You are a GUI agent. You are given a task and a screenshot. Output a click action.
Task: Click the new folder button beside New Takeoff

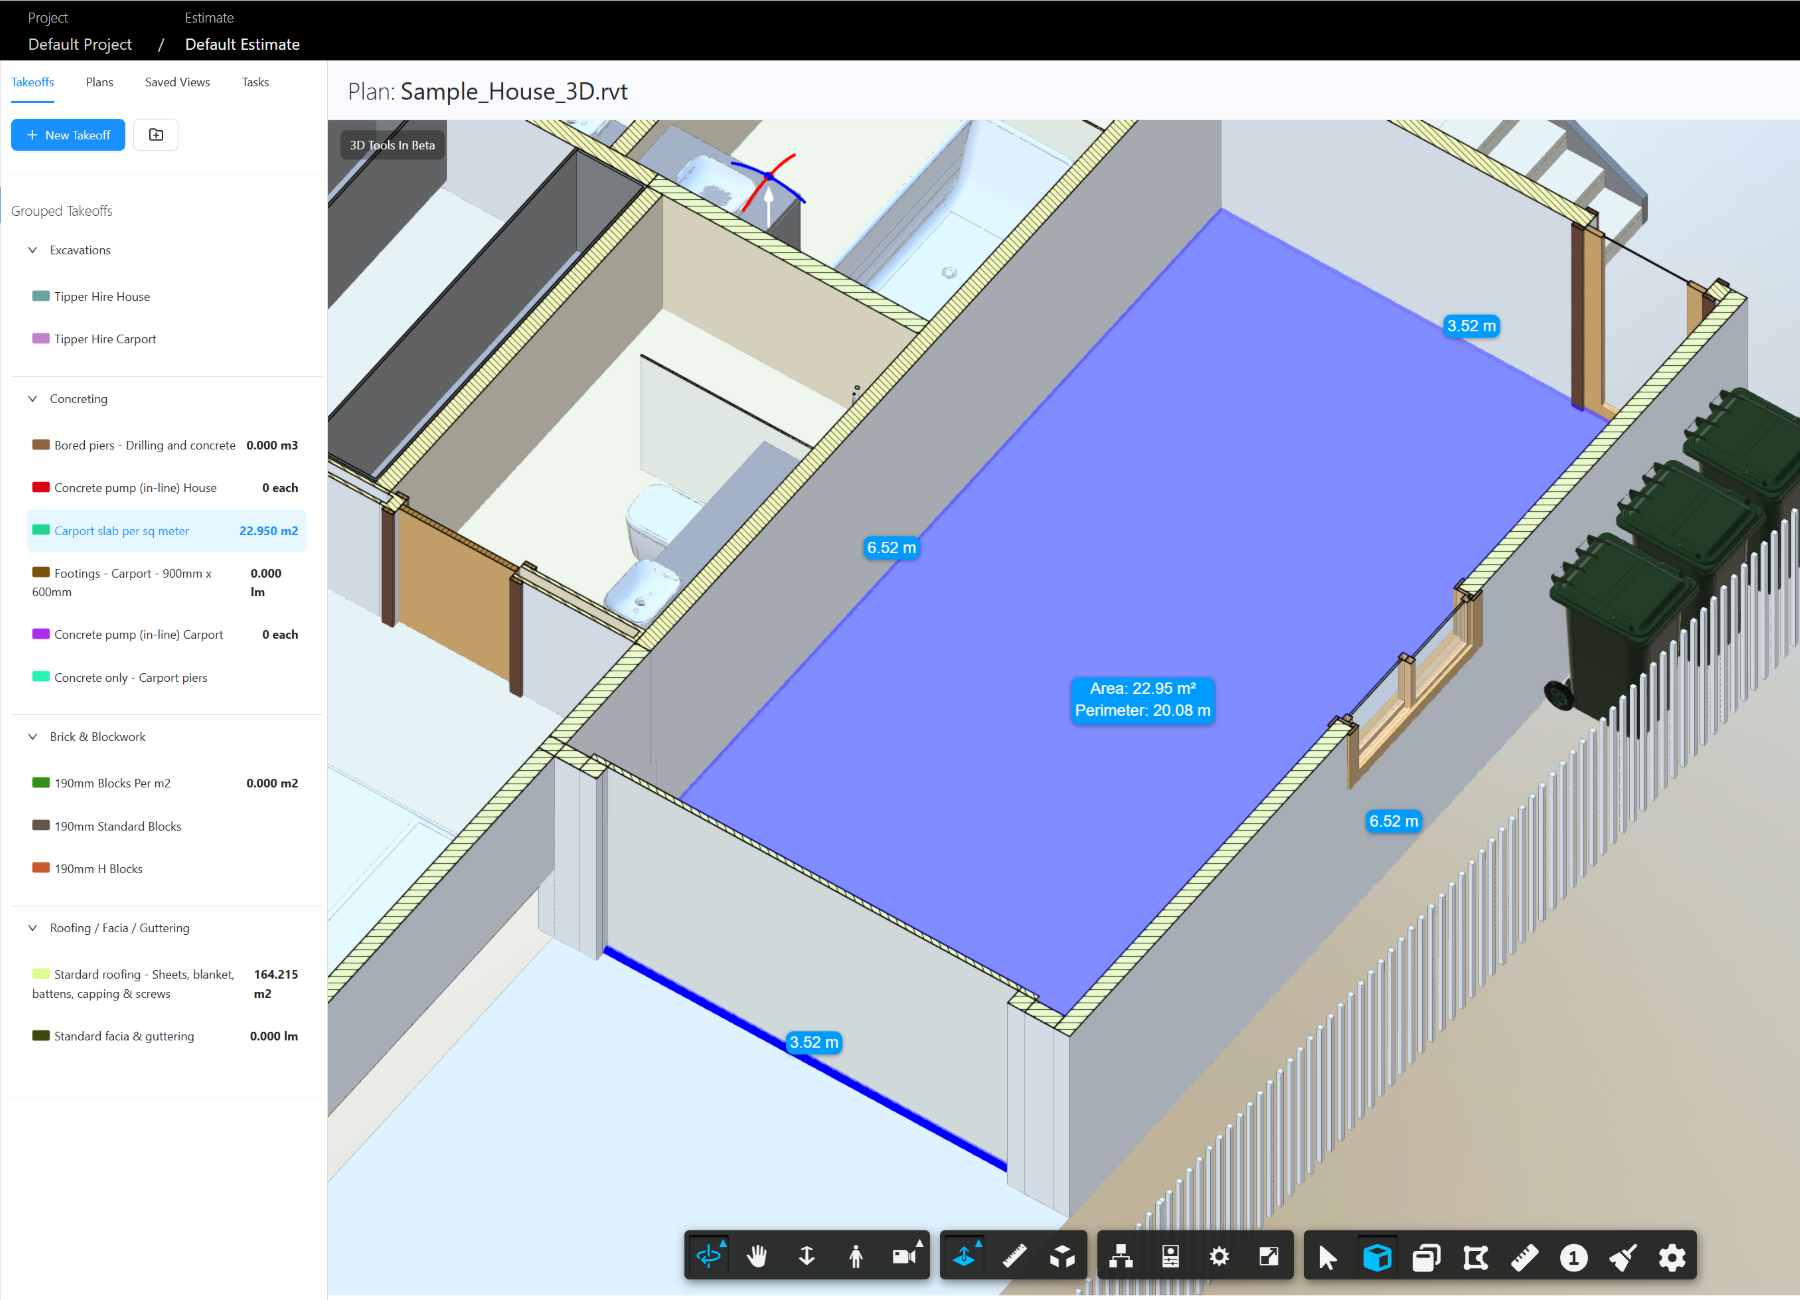[156, 135]
